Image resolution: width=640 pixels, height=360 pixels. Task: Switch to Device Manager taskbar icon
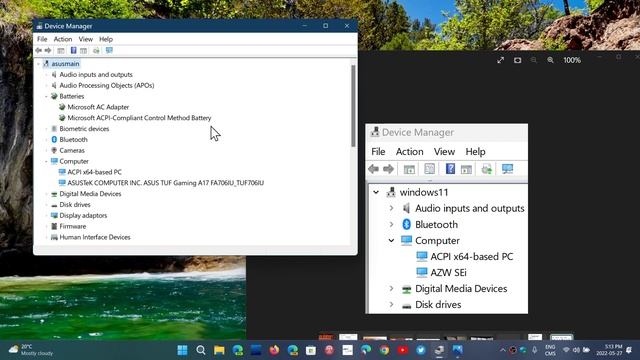point(439,350)
